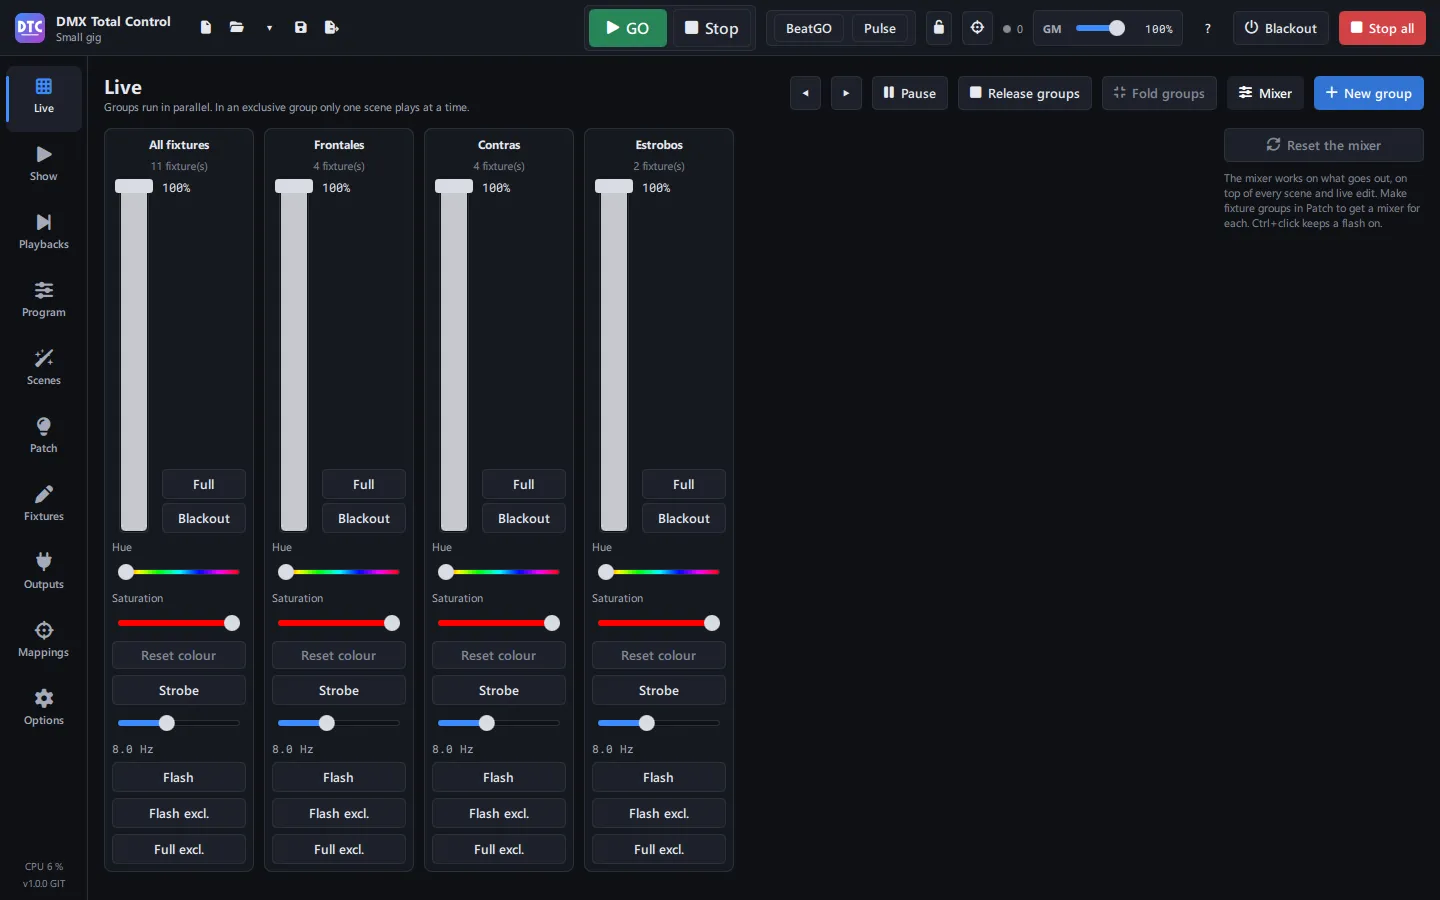Go to previous with left arrow button
Screen dimensions: 1440x900
coord(805,93)
